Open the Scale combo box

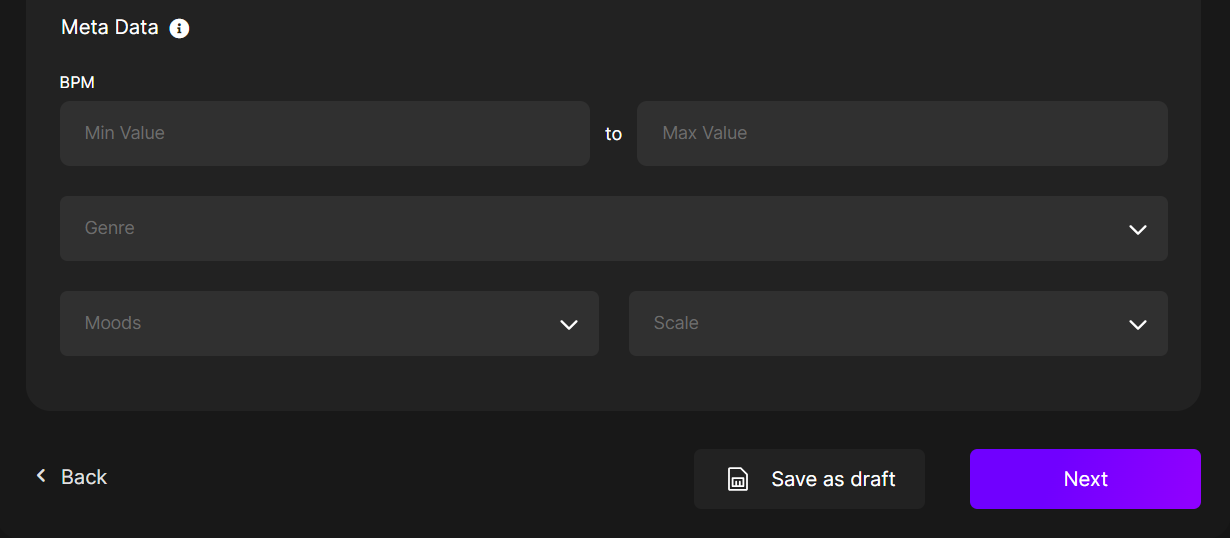click(898, 323)
